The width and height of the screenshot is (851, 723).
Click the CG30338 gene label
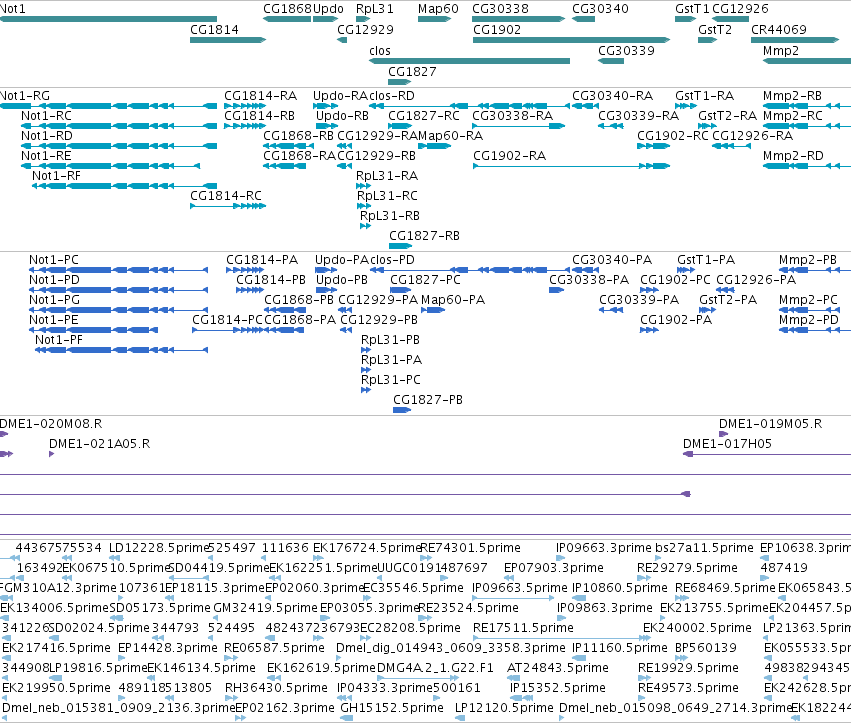500,9
